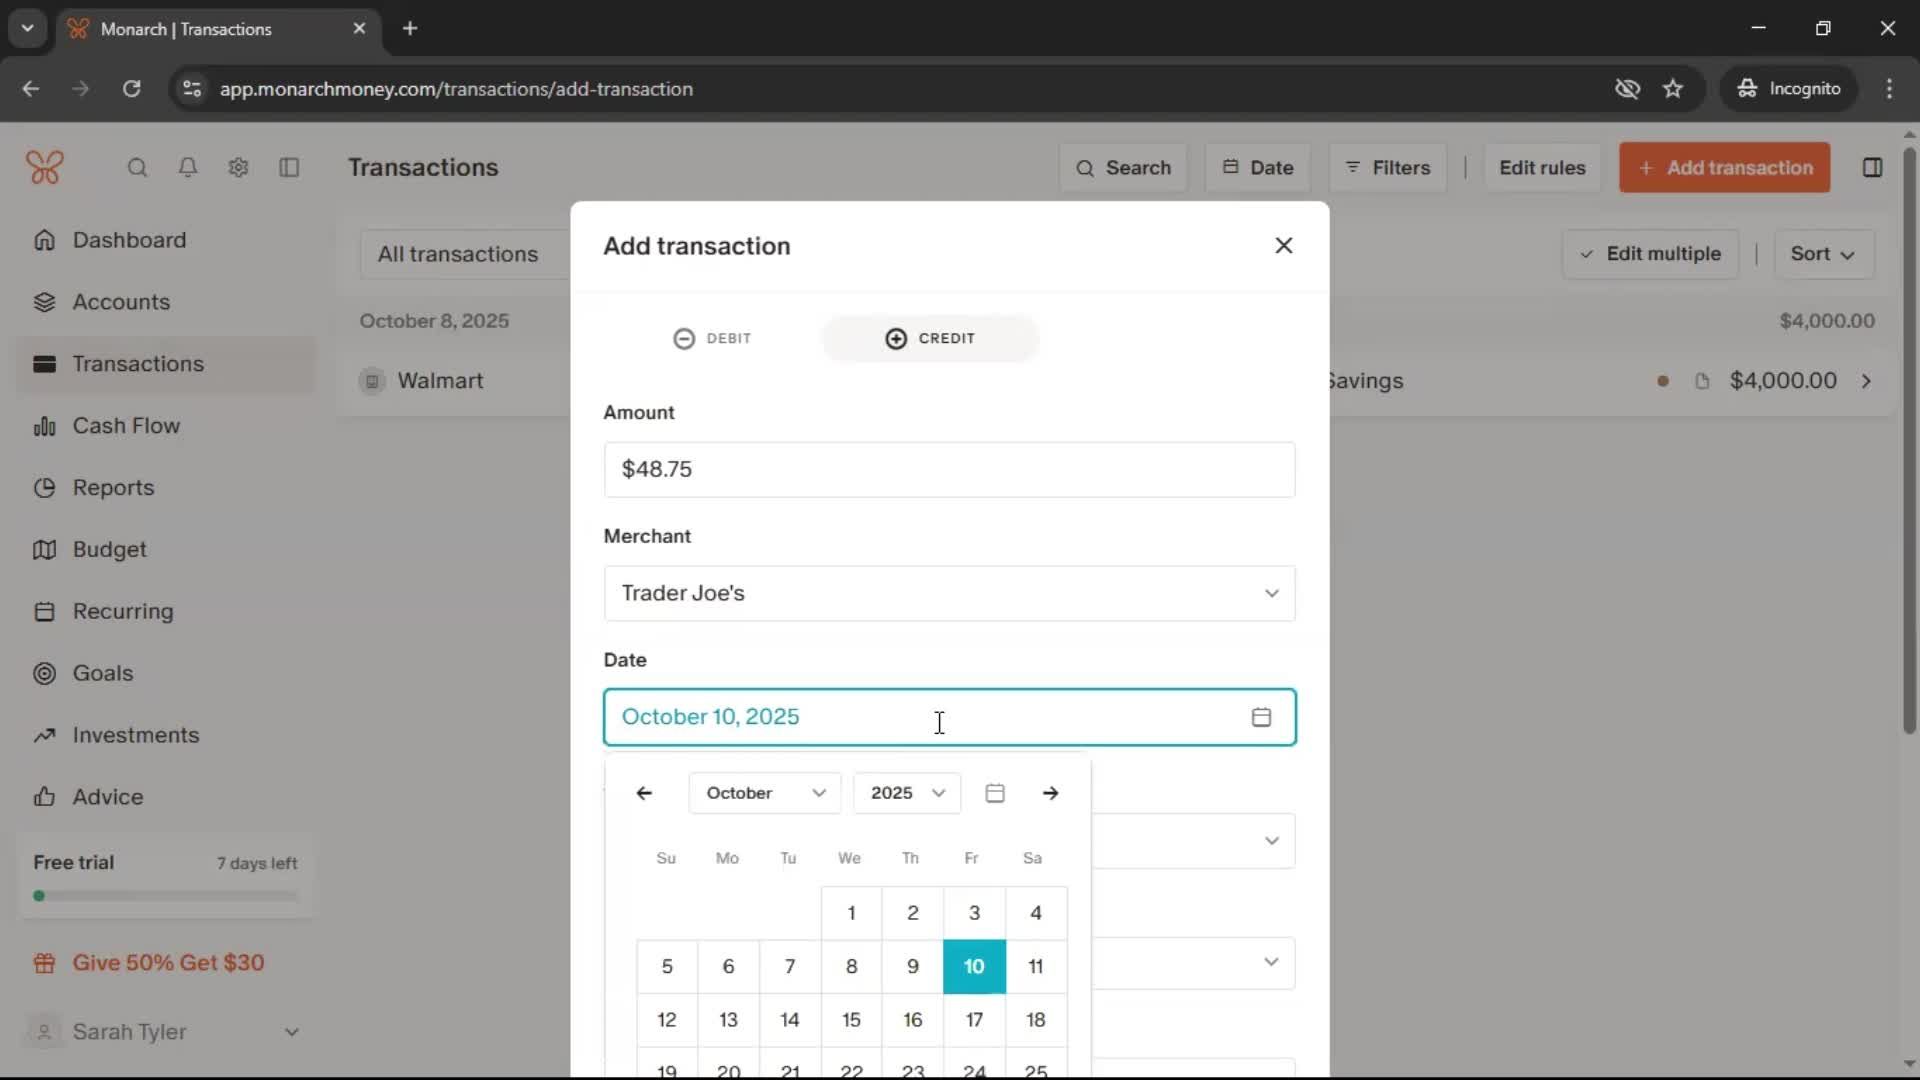The width and height of the screenshot is (1920, 1080).
Task: Collapse sidebar using panel icon
Action: (289, 167)
